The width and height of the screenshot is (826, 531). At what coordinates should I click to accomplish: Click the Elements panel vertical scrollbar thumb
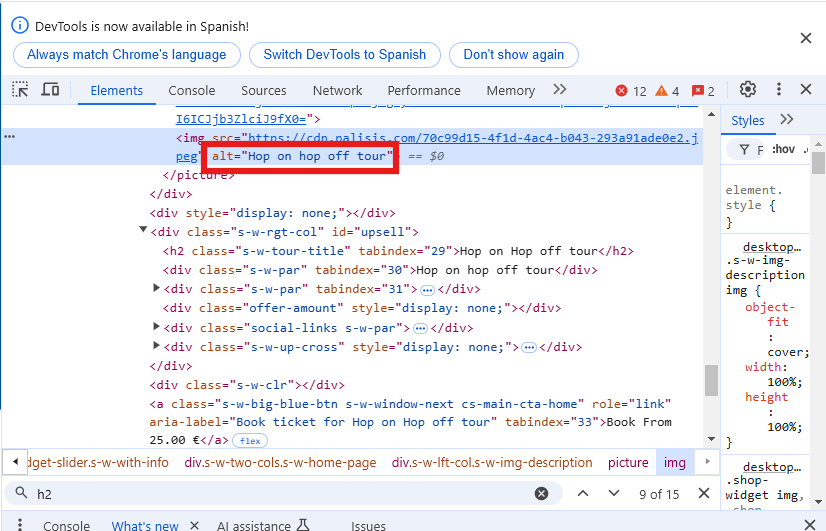coord(711,380)
